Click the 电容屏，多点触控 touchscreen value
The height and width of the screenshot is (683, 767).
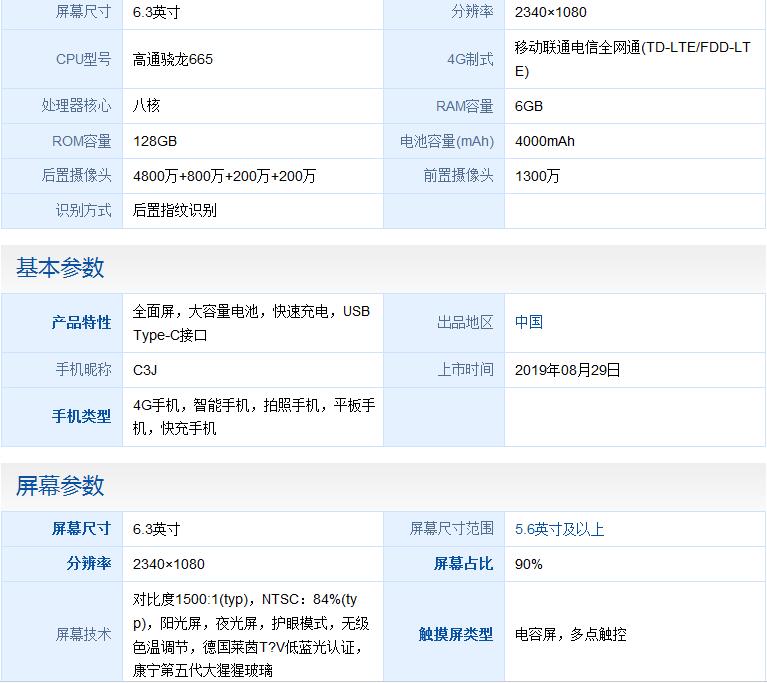pyautogui.click(x=570, y=634)
